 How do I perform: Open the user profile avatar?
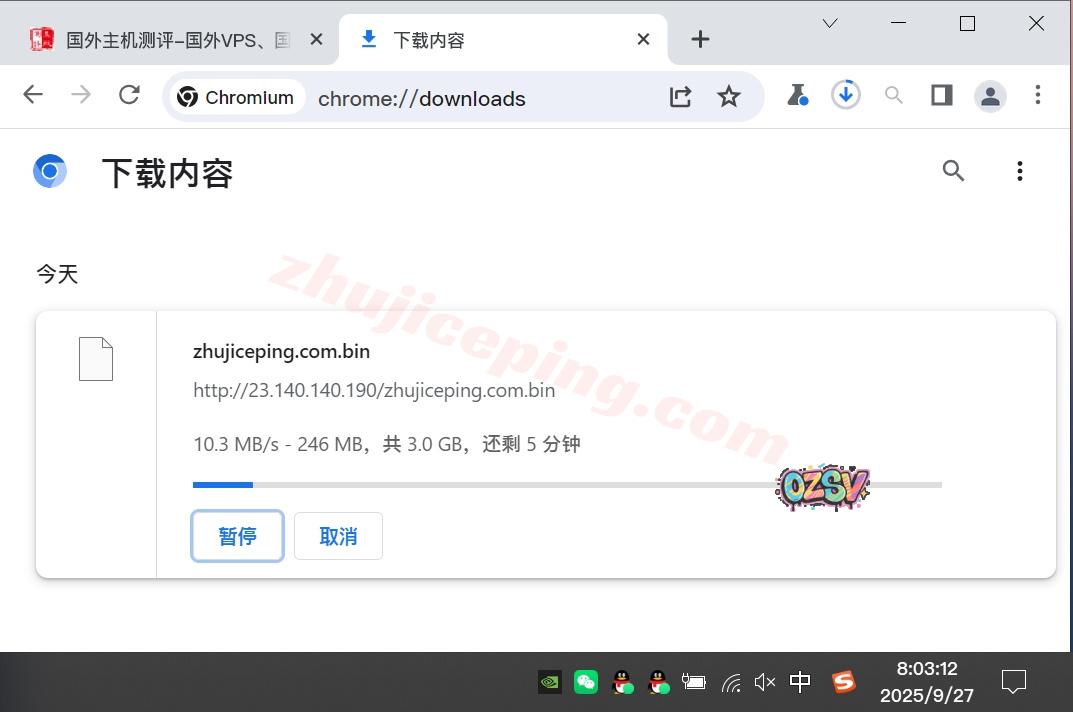click(990, 96)
